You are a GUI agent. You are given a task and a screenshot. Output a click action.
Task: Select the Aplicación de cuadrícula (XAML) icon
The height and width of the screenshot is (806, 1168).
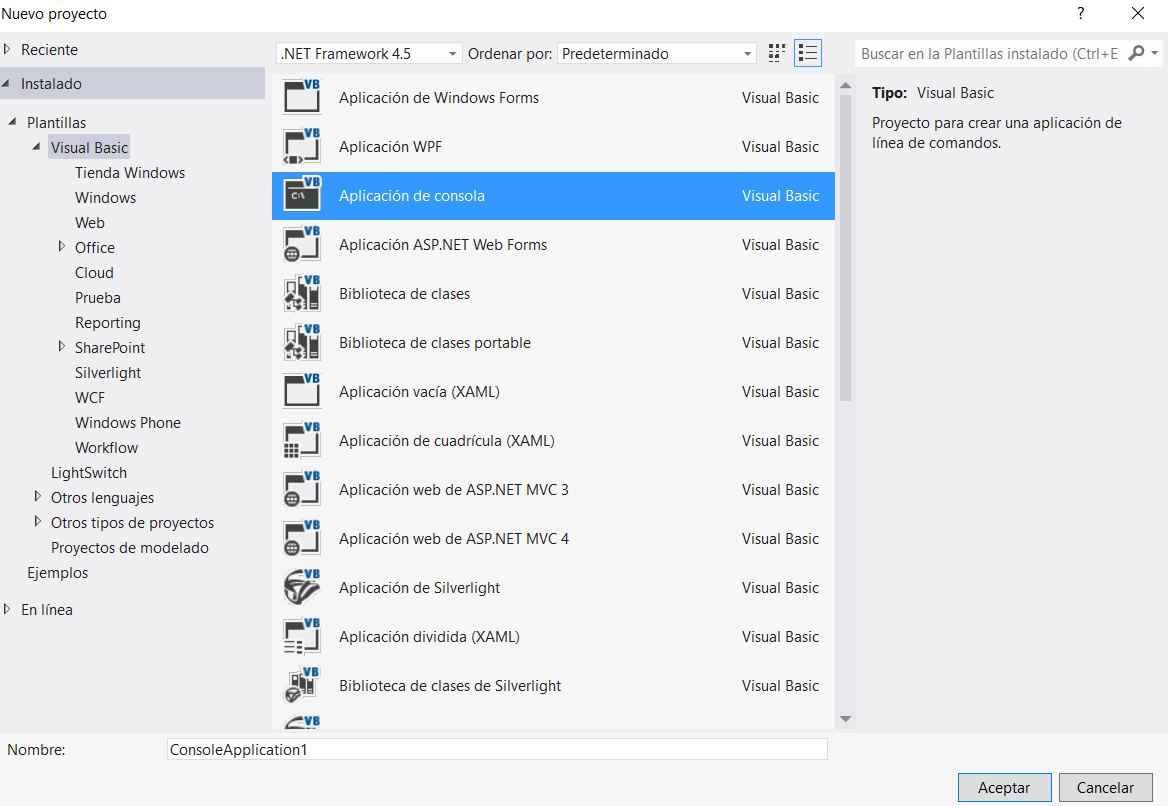(302, 440)
